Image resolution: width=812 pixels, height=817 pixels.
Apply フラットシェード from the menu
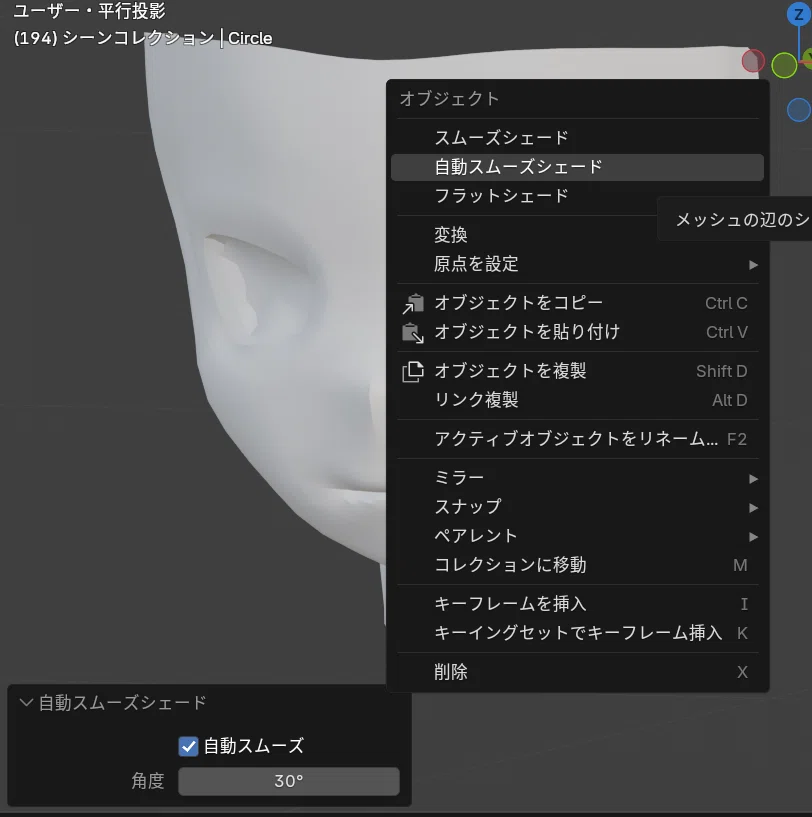(577, 196)
